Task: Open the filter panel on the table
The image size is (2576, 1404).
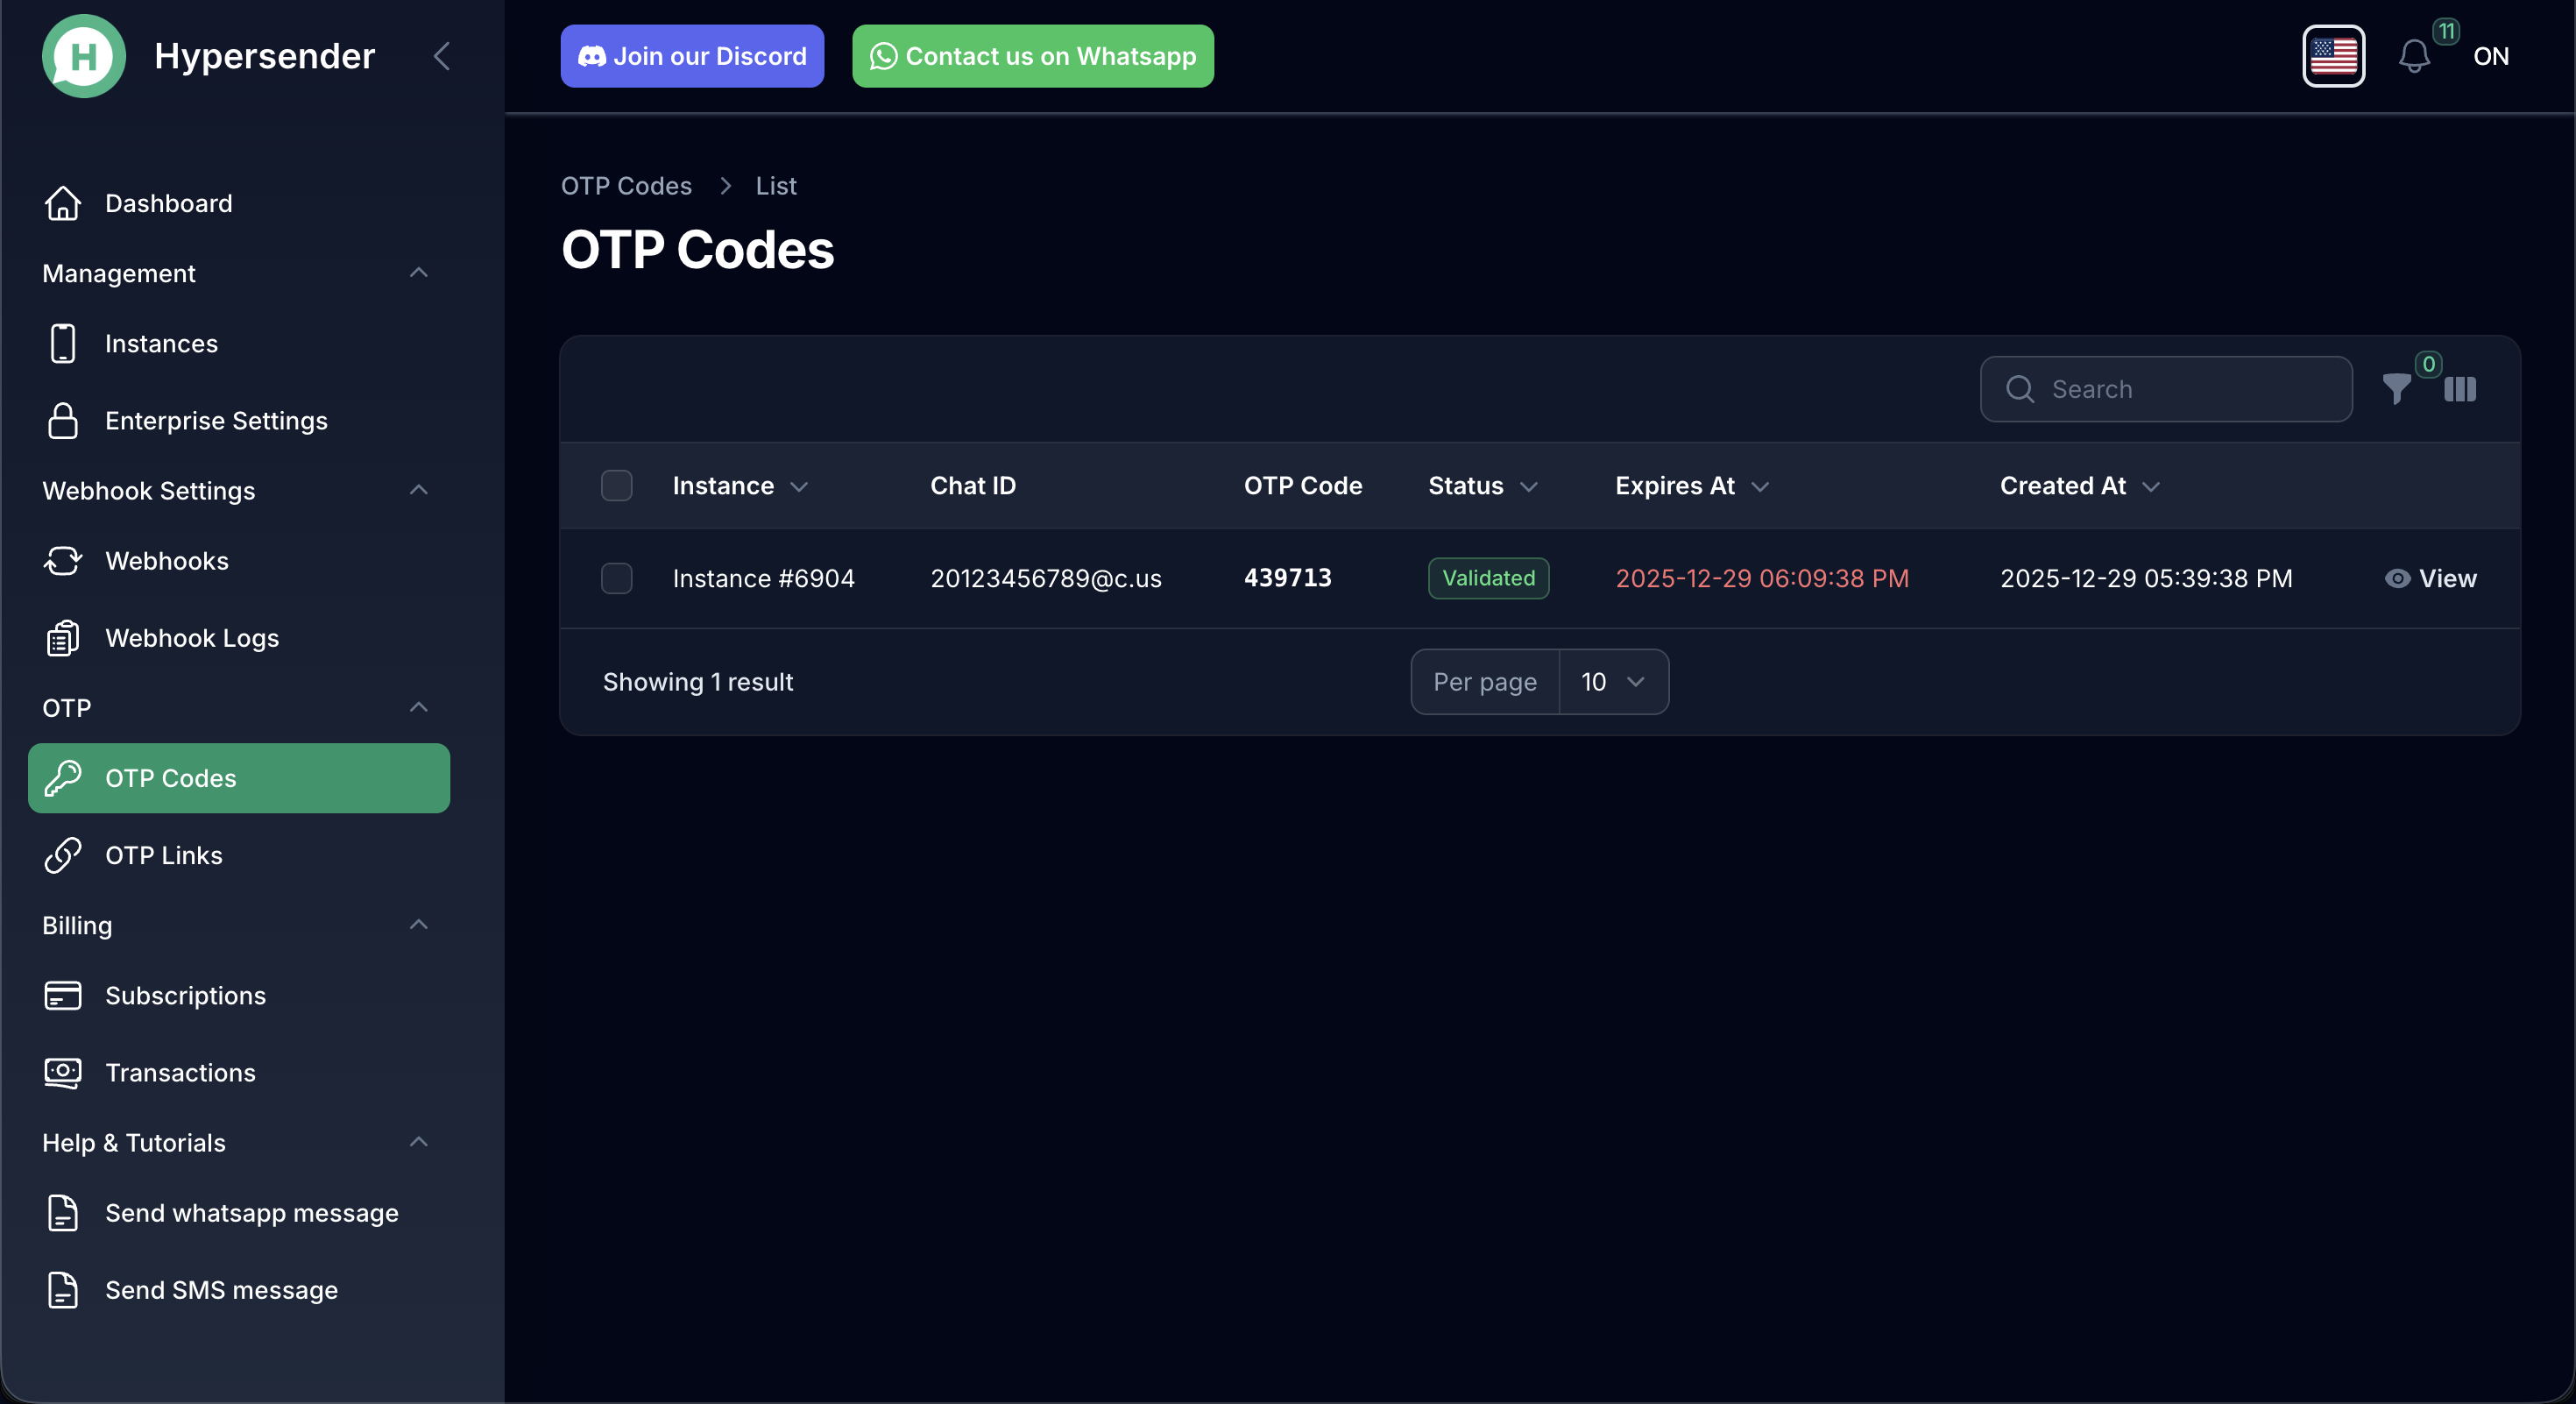Action: pos(2398,389)
